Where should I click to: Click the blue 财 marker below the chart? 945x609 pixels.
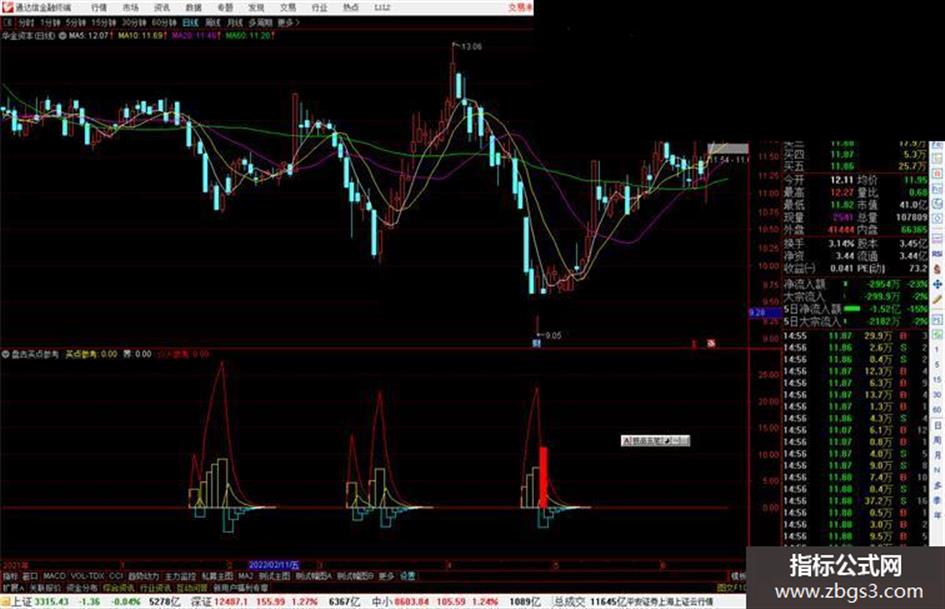pos(536,343)
